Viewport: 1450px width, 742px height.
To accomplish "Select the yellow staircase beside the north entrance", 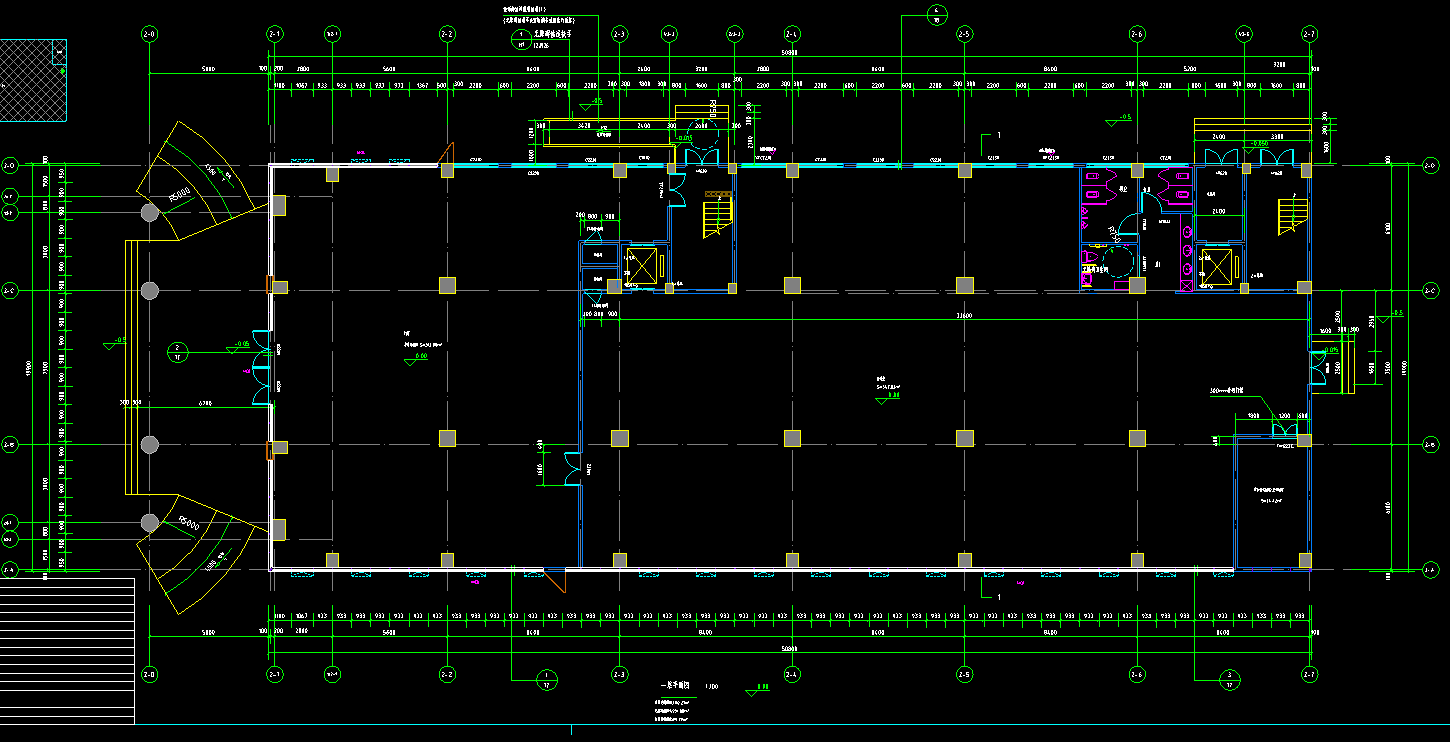I will coord(717,218).
